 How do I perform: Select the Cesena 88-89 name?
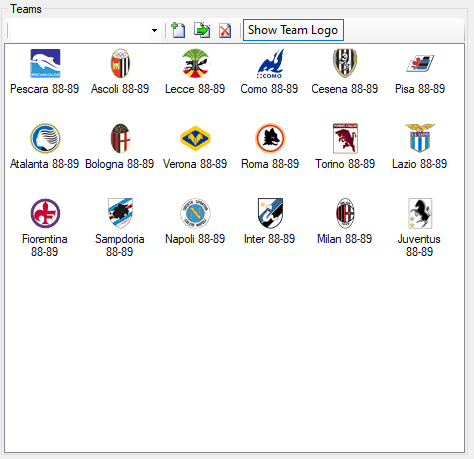[345, 89]
